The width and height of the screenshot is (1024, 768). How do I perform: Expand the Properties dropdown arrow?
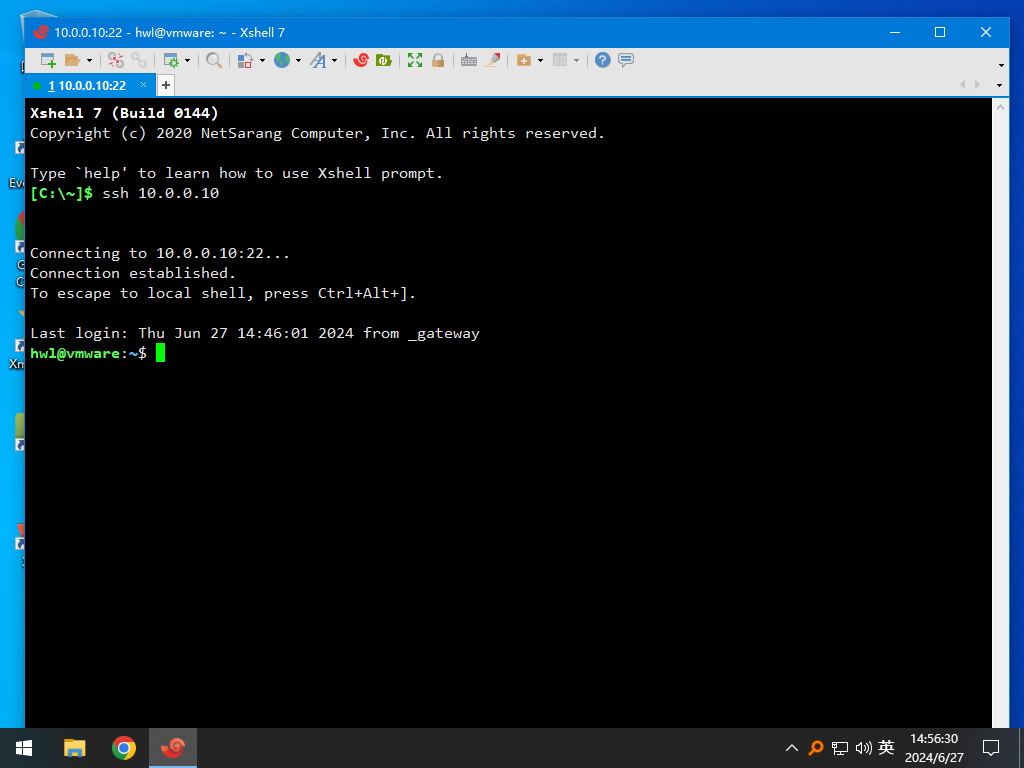tap(187, 61)
